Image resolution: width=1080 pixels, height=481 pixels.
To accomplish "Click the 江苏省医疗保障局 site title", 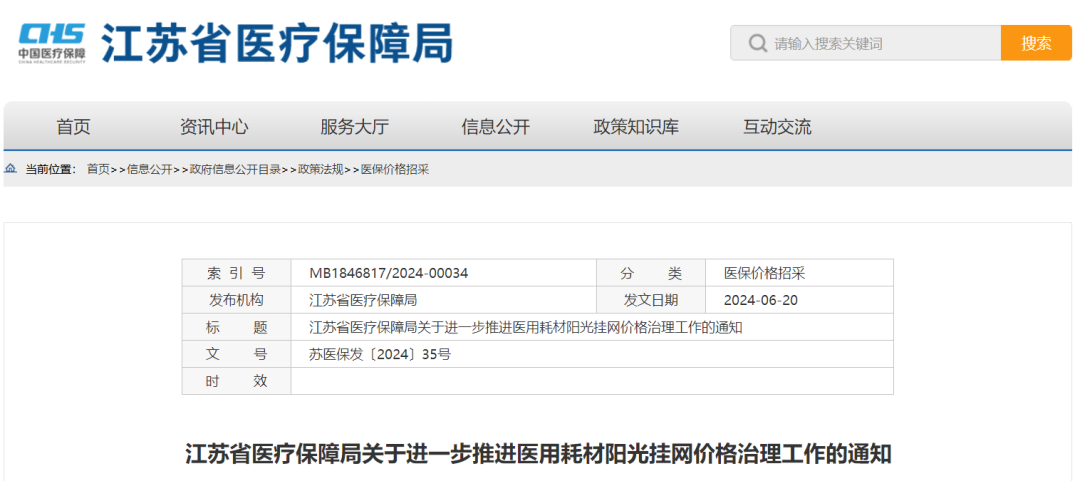I will (278, 43).
